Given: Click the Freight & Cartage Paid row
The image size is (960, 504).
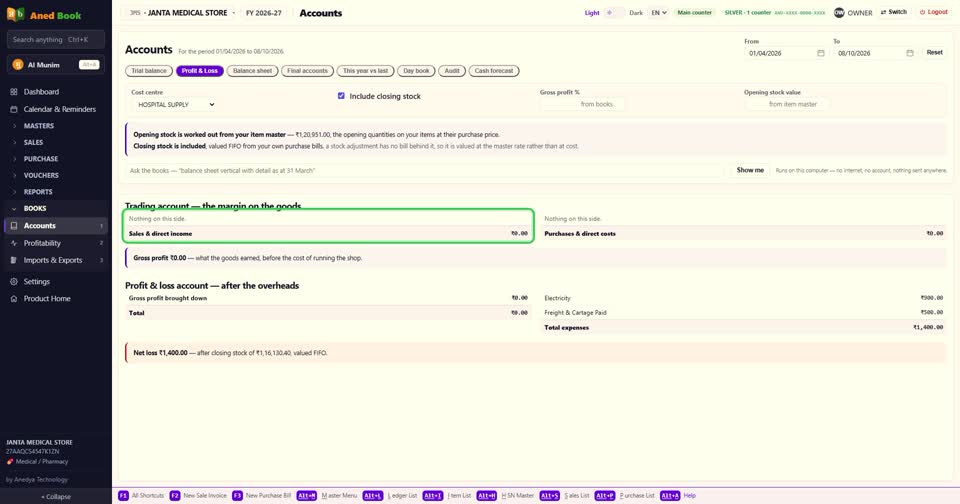Looking at the screenshot, I should tap(744, 312).
